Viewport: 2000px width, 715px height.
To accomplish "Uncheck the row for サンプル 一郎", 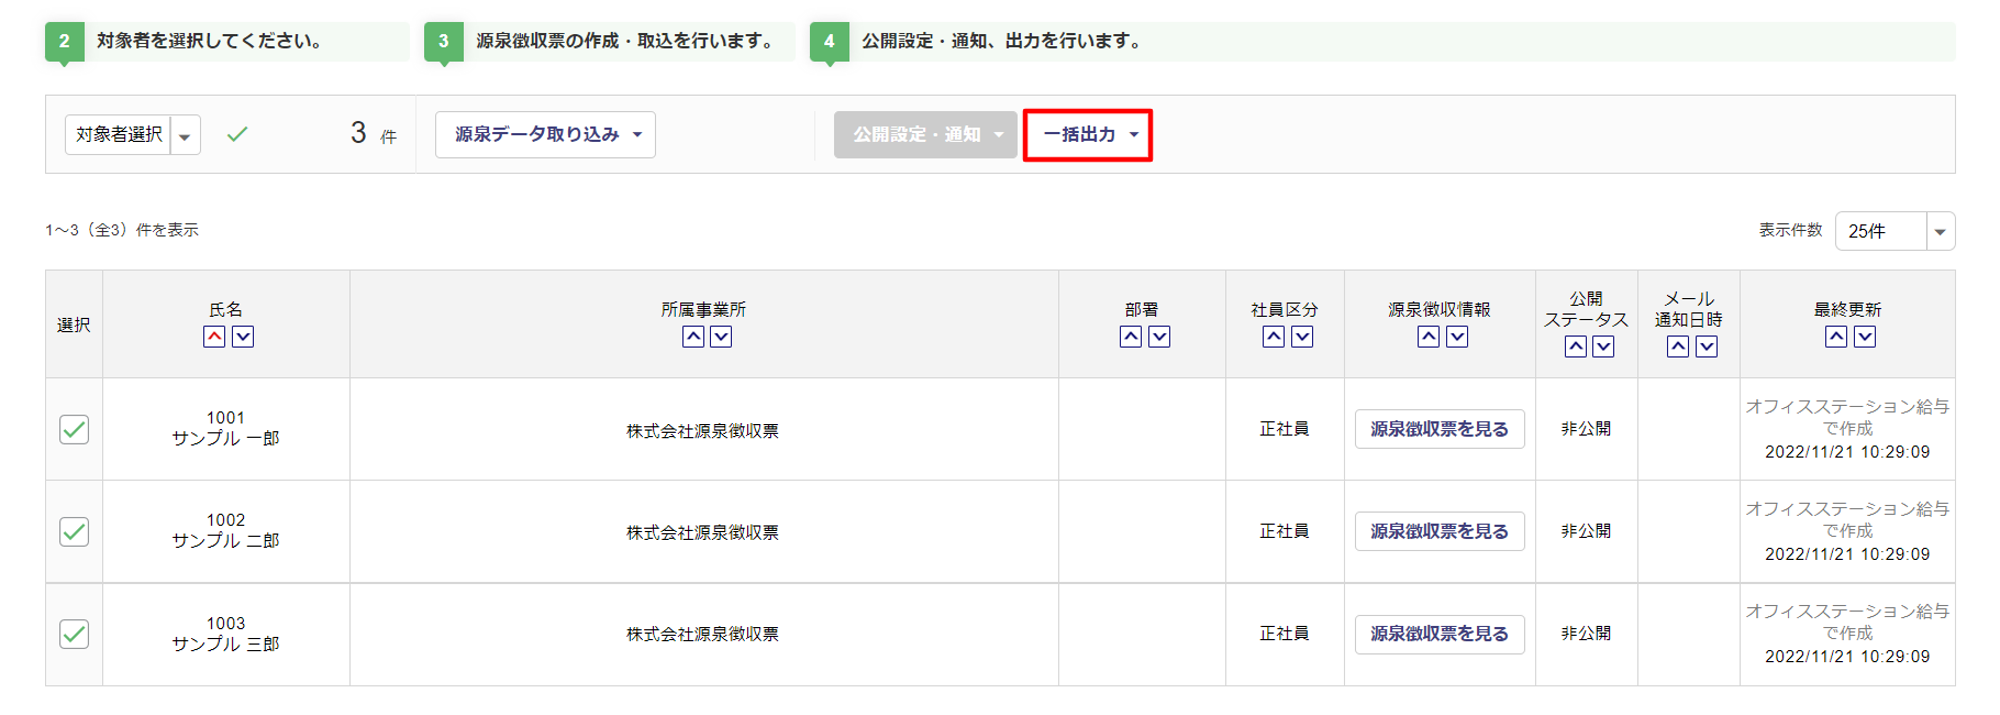I will pyautogui.click(x=74, y=430).
